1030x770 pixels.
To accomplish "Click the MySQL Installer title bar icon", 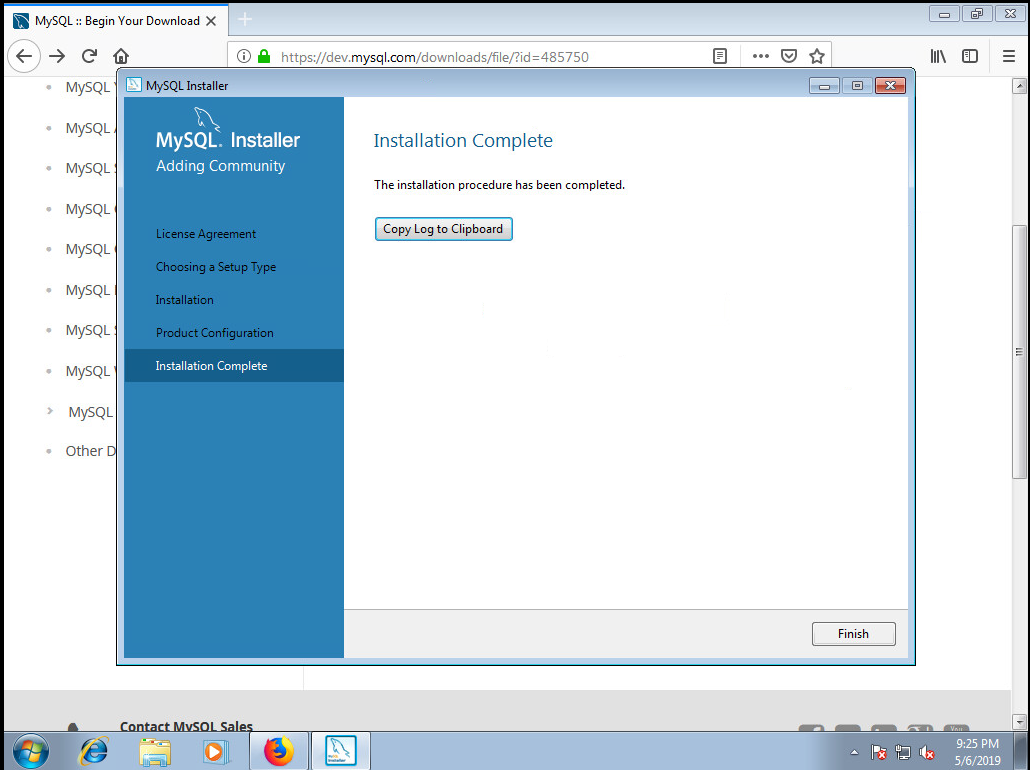I will click(x=134, y=85).
